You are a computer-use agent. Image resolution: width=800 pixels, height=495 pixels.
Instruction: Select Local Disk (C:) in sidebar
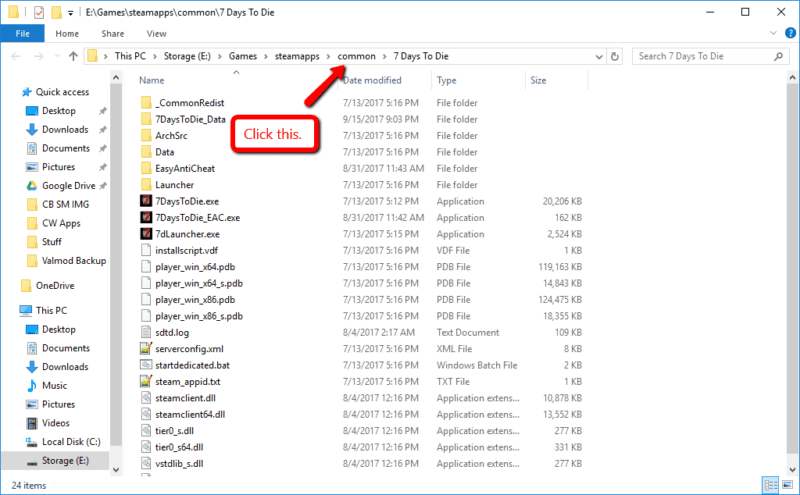tap(71, 442)
